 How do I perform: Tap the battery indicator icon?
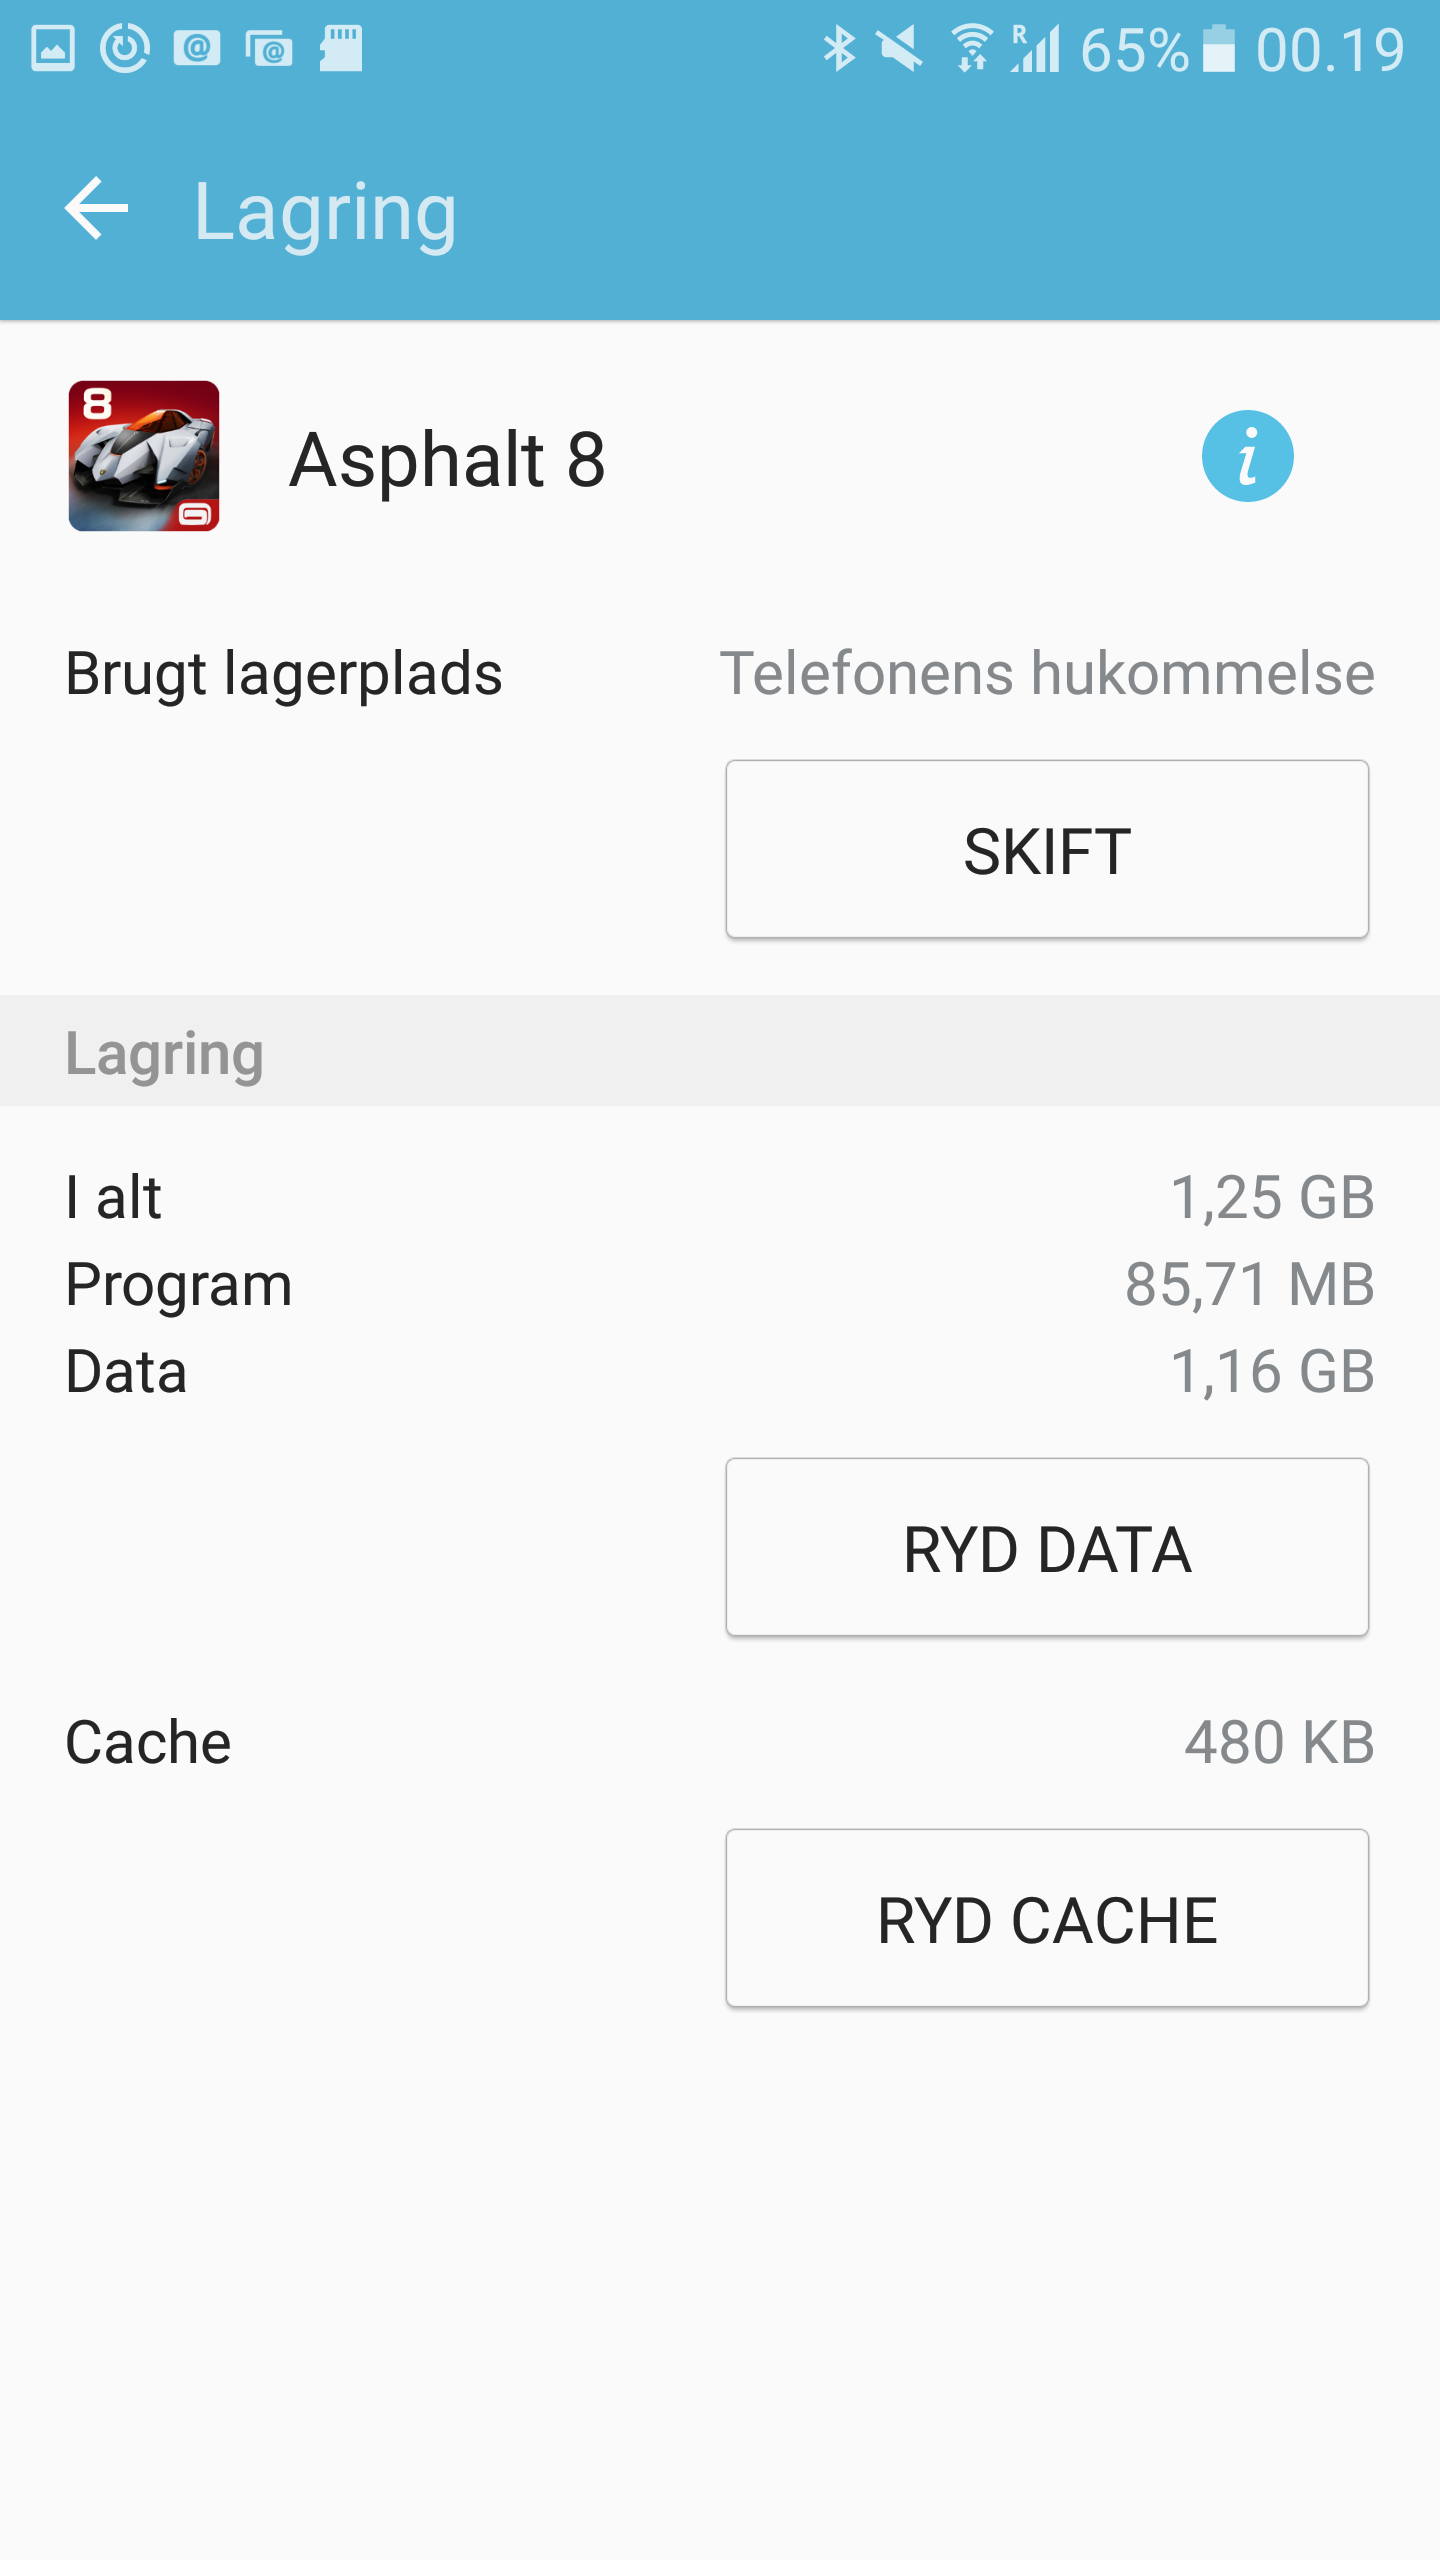coord(1218,49)
